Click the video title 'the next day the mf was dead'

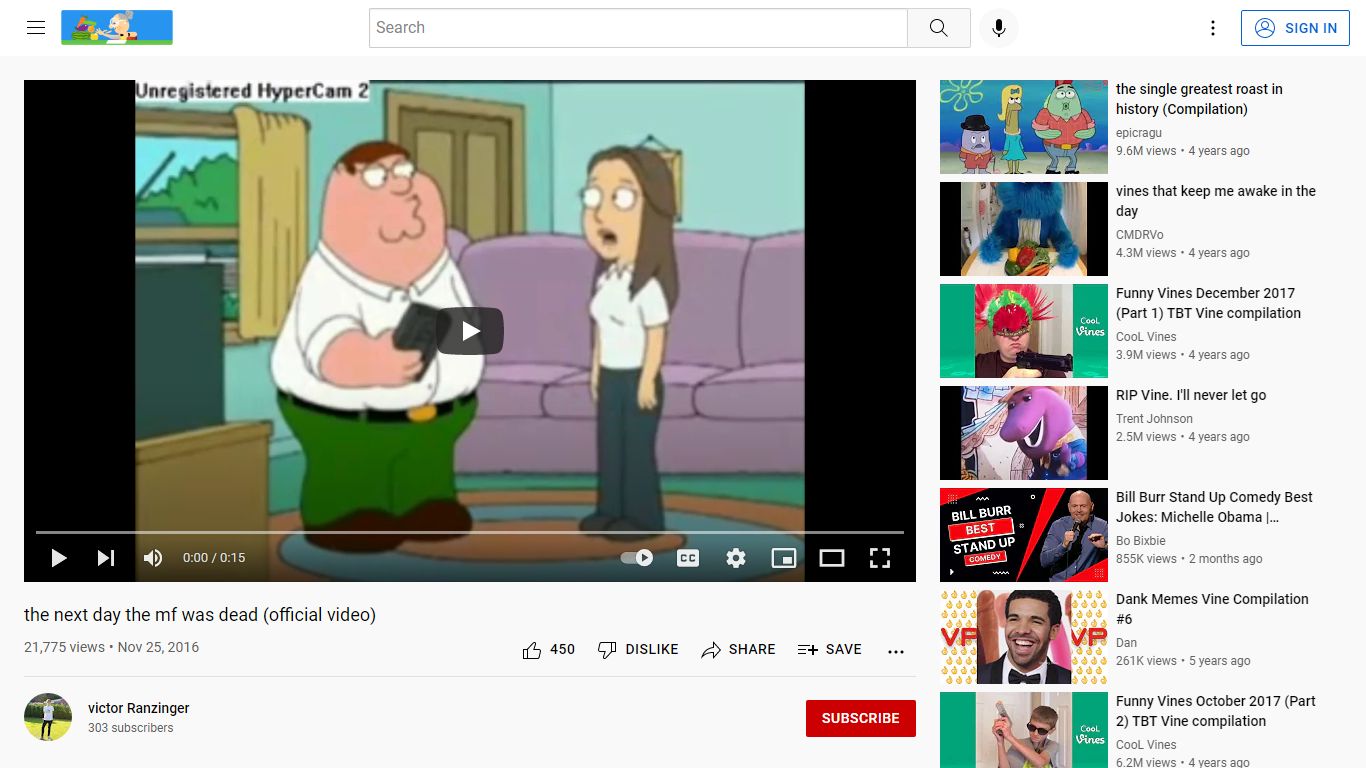pos(200,615)
